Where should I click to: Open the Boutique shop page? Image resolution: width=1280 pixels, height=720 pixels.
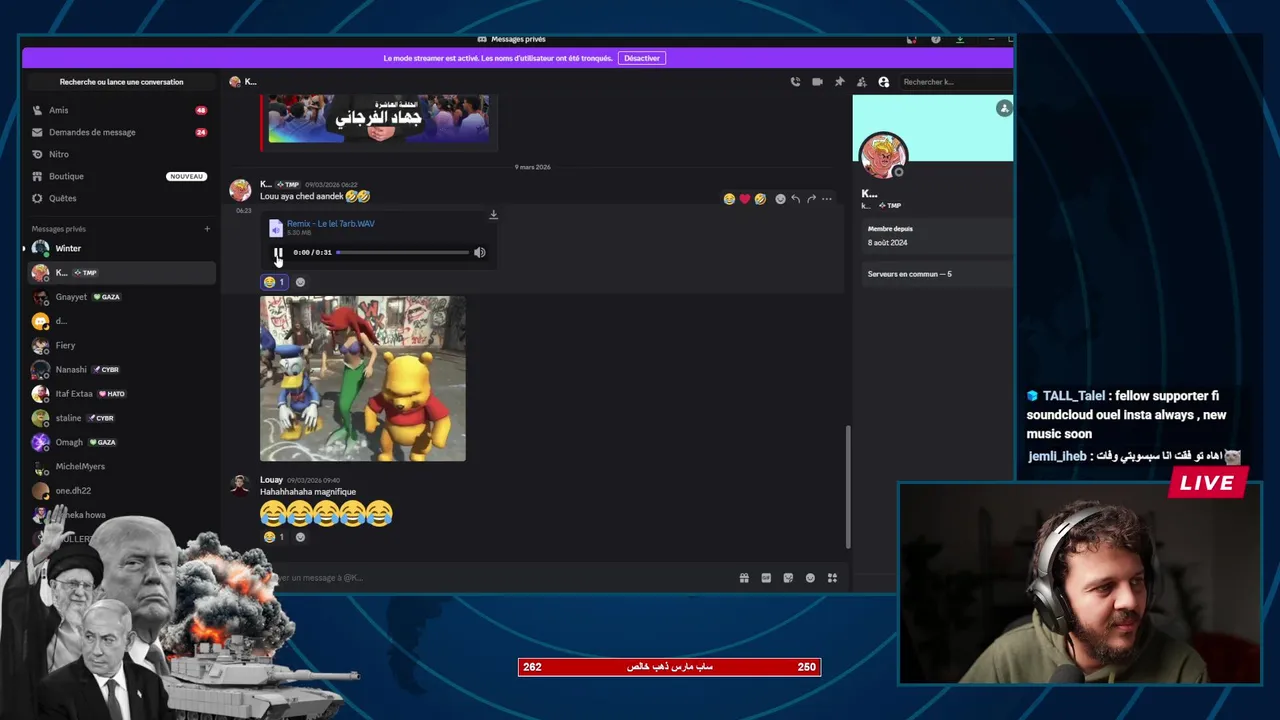(x=120, y=176)
